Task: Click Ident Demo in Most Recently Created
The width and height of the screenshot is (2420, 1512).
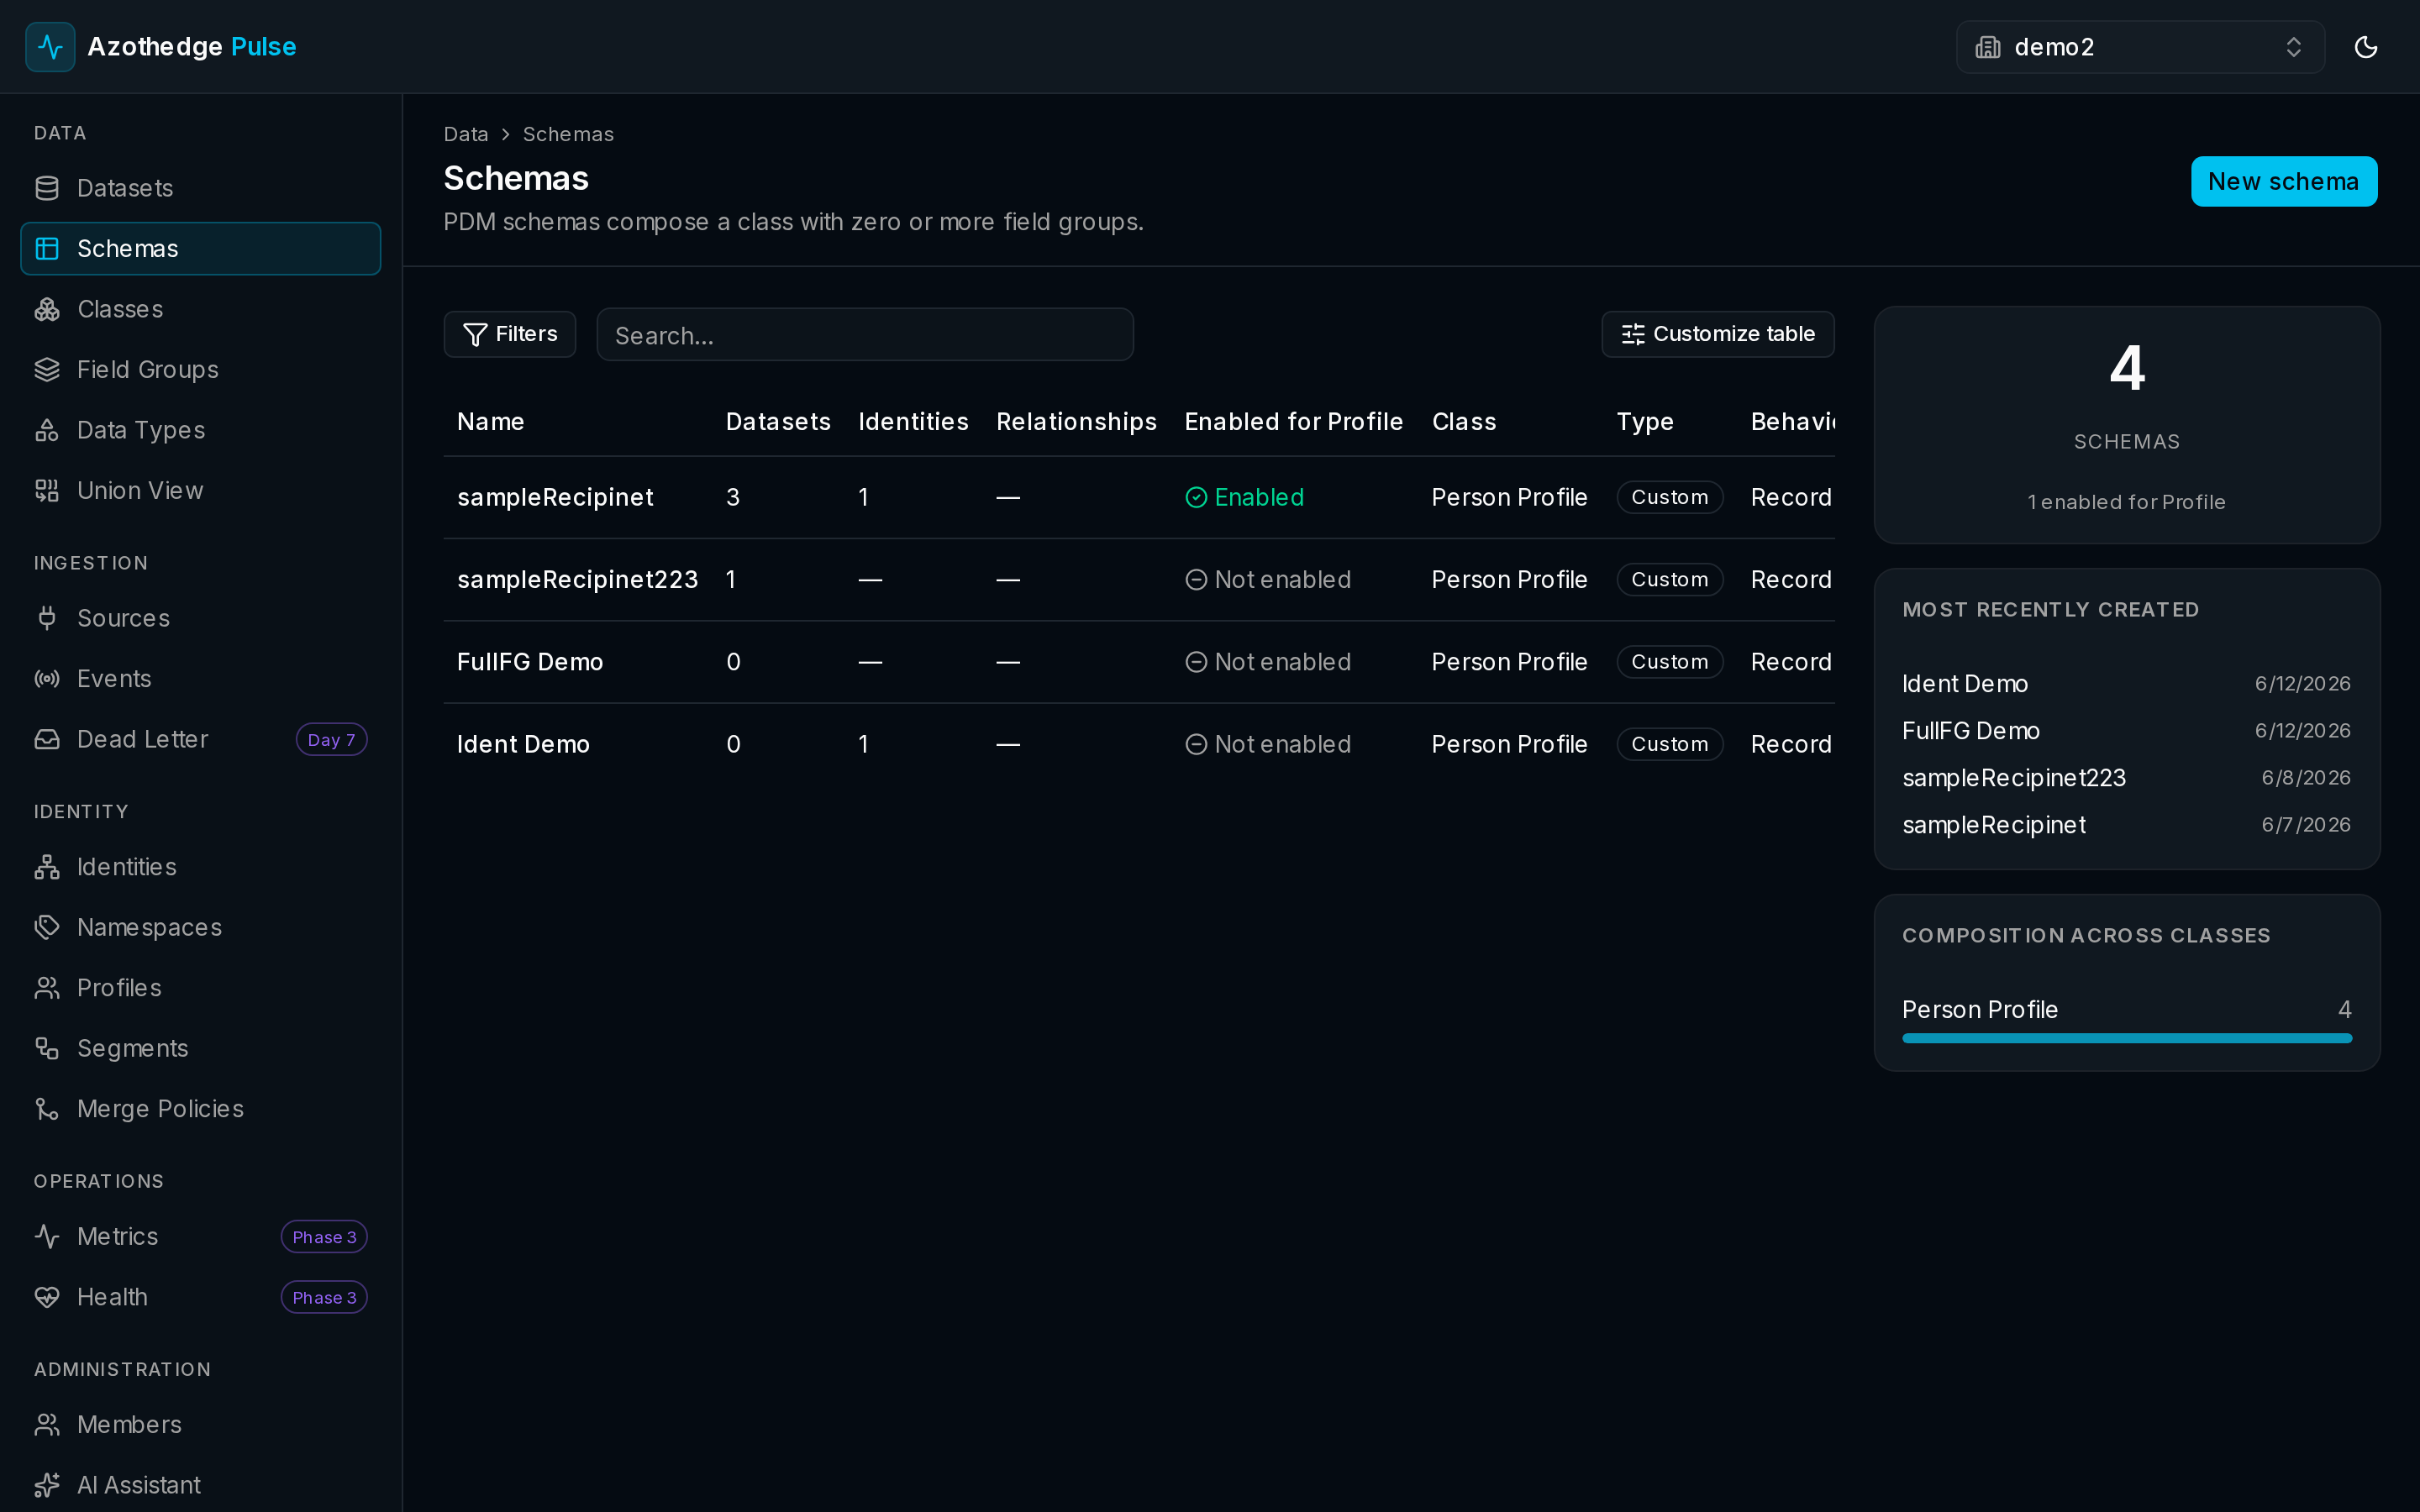Action: pos(1965,684)
